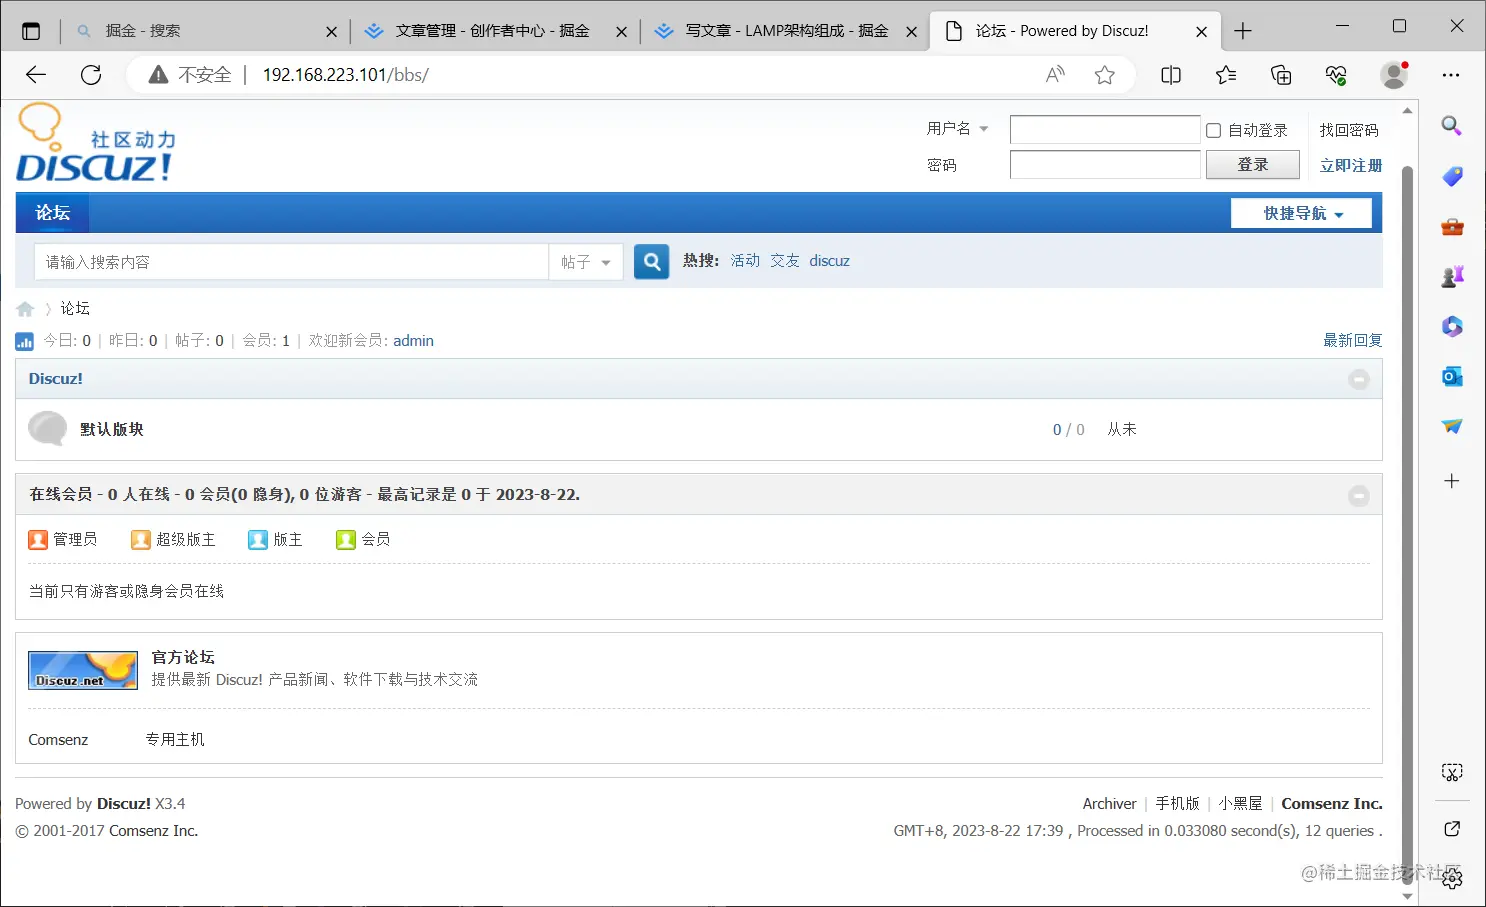Open the 小黑屋 footer link

(1240, 804)
